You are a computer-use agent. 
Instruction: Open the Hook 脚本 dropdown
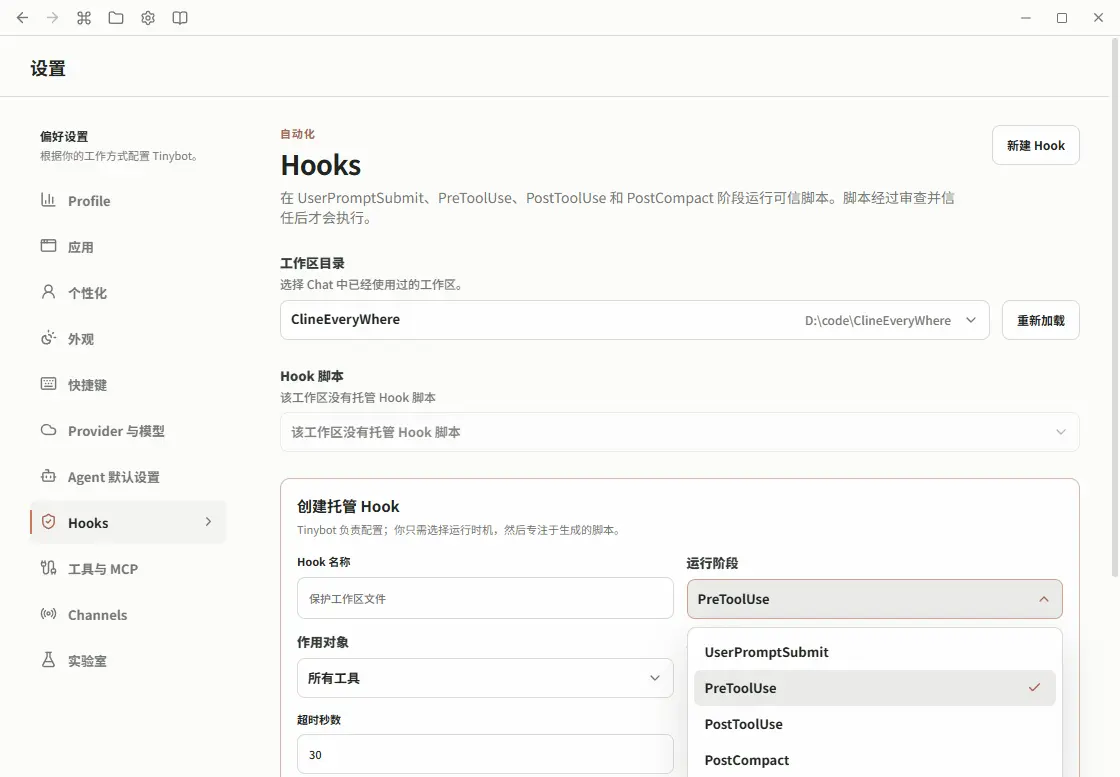coord(679,432)
